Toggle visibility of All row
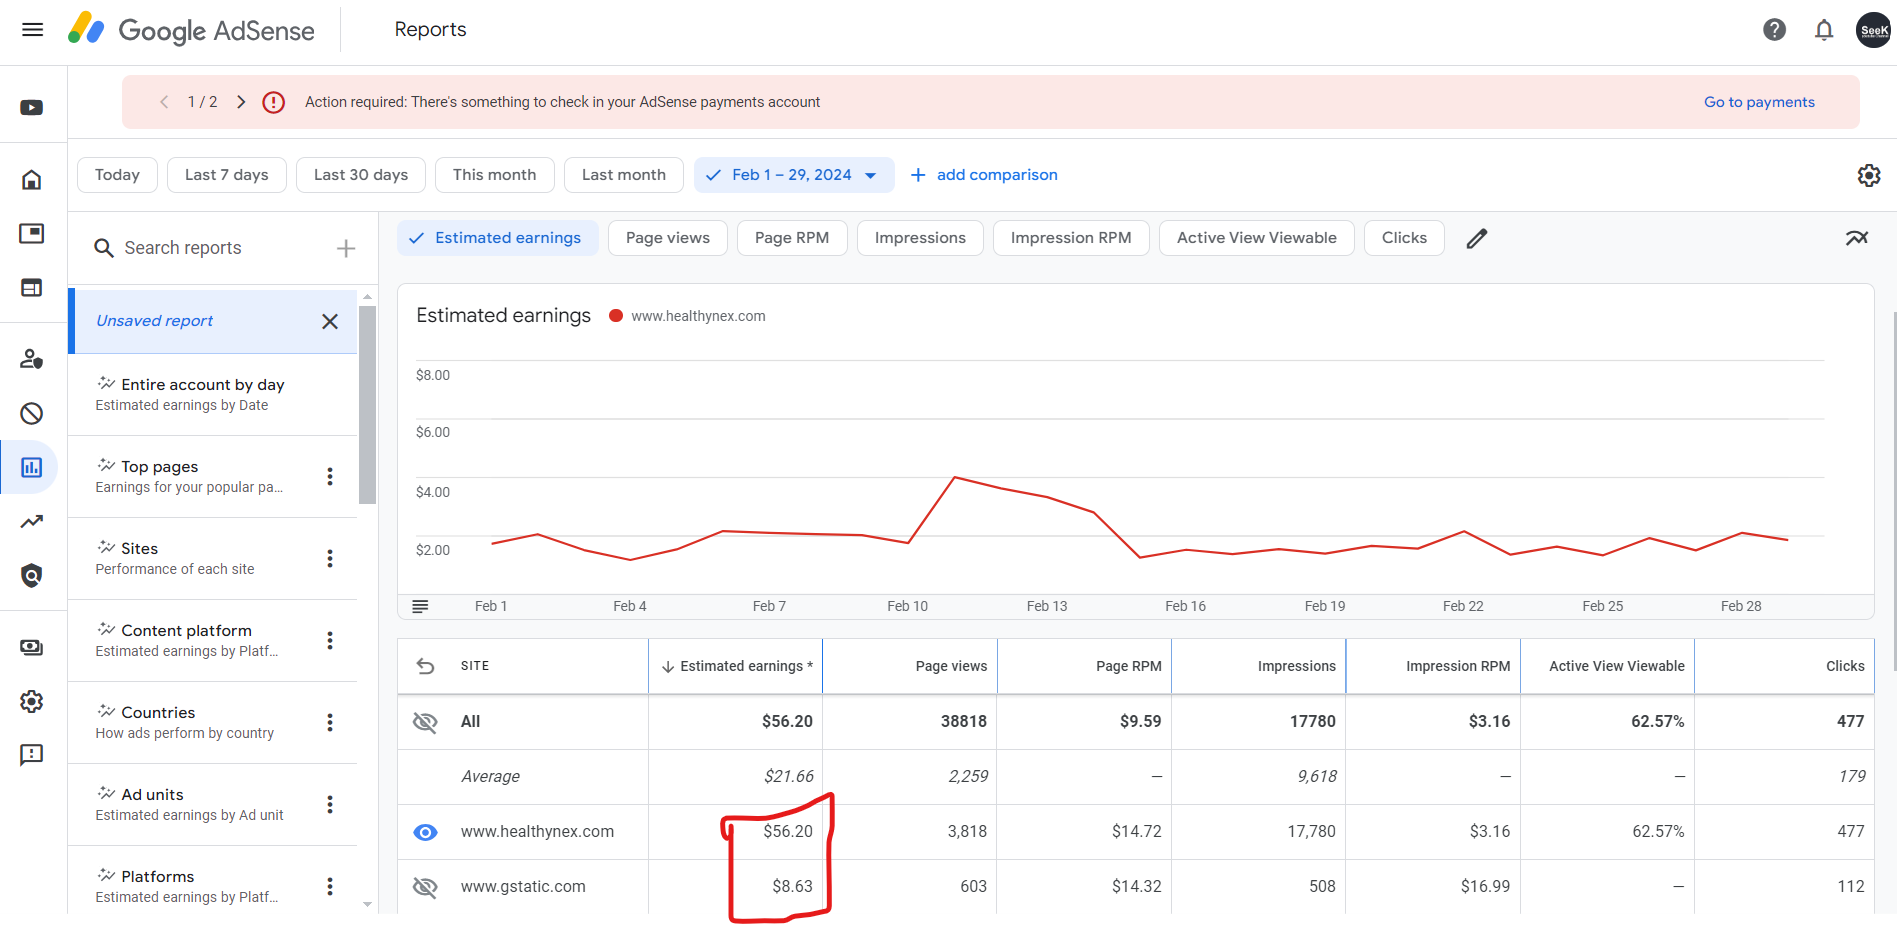The width and height of the screenshot is (1897, 925). point(425,722)
